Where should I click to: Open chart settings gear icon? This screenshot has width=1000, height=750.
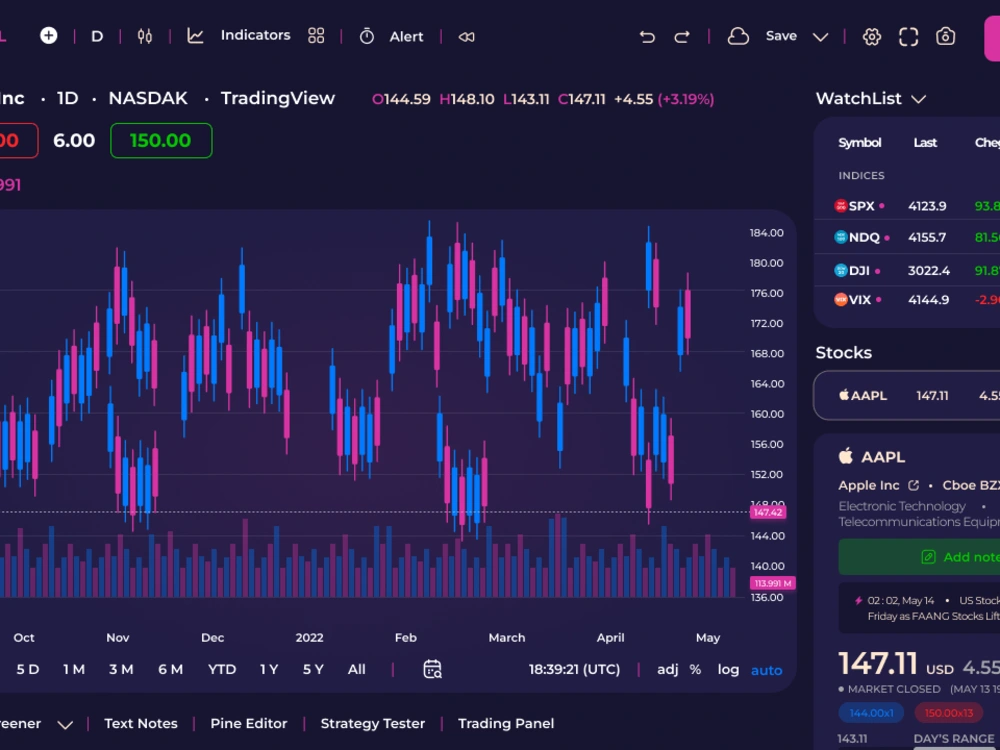coord(872,37)
